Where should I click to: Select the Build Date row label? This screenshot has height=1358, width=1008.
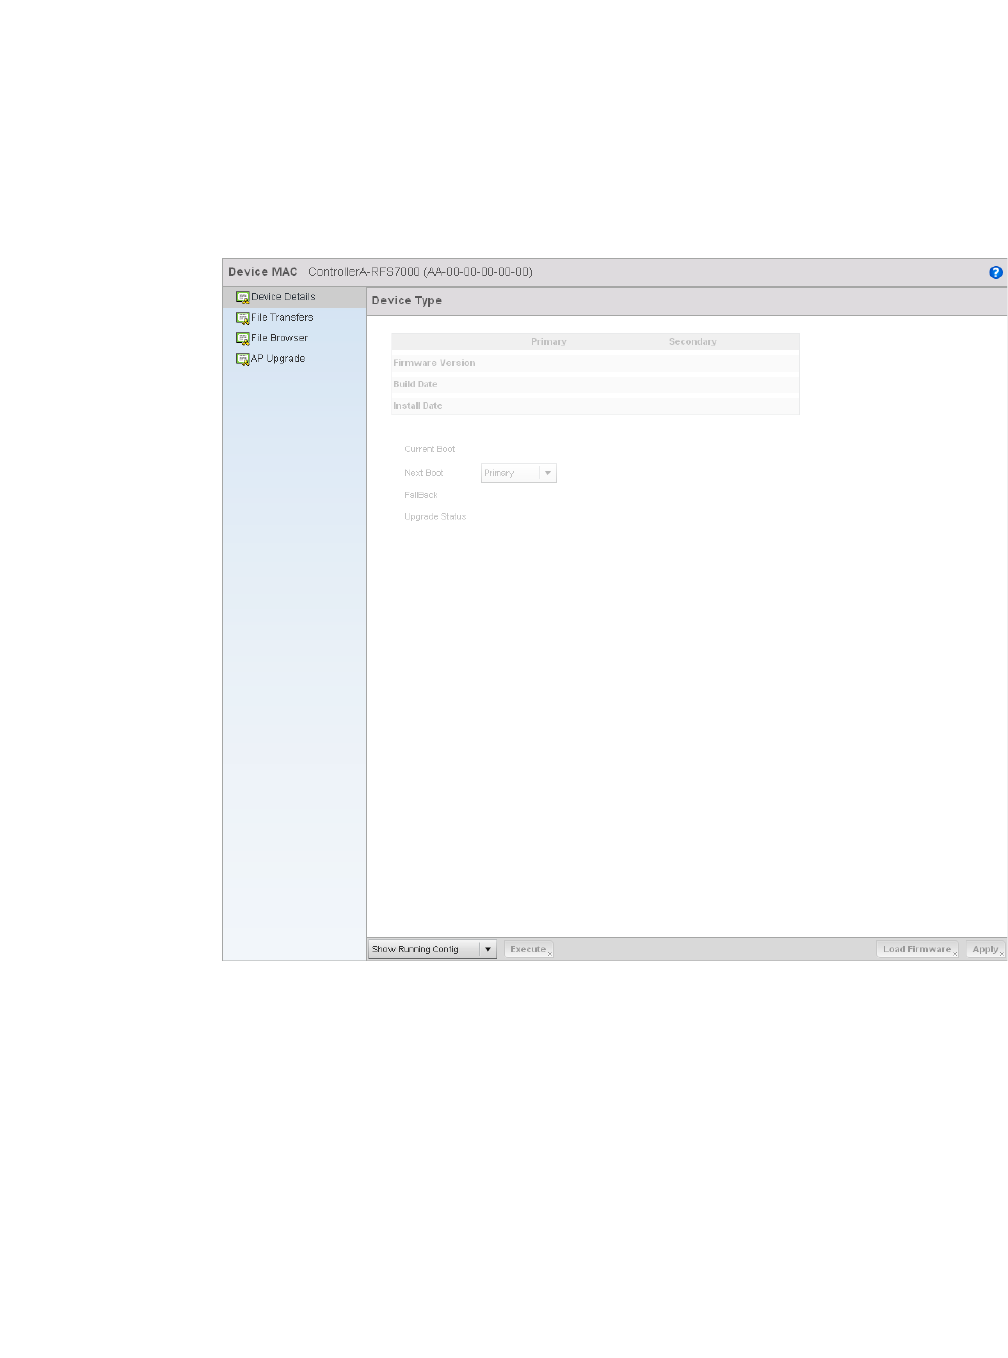click(415, 384)
